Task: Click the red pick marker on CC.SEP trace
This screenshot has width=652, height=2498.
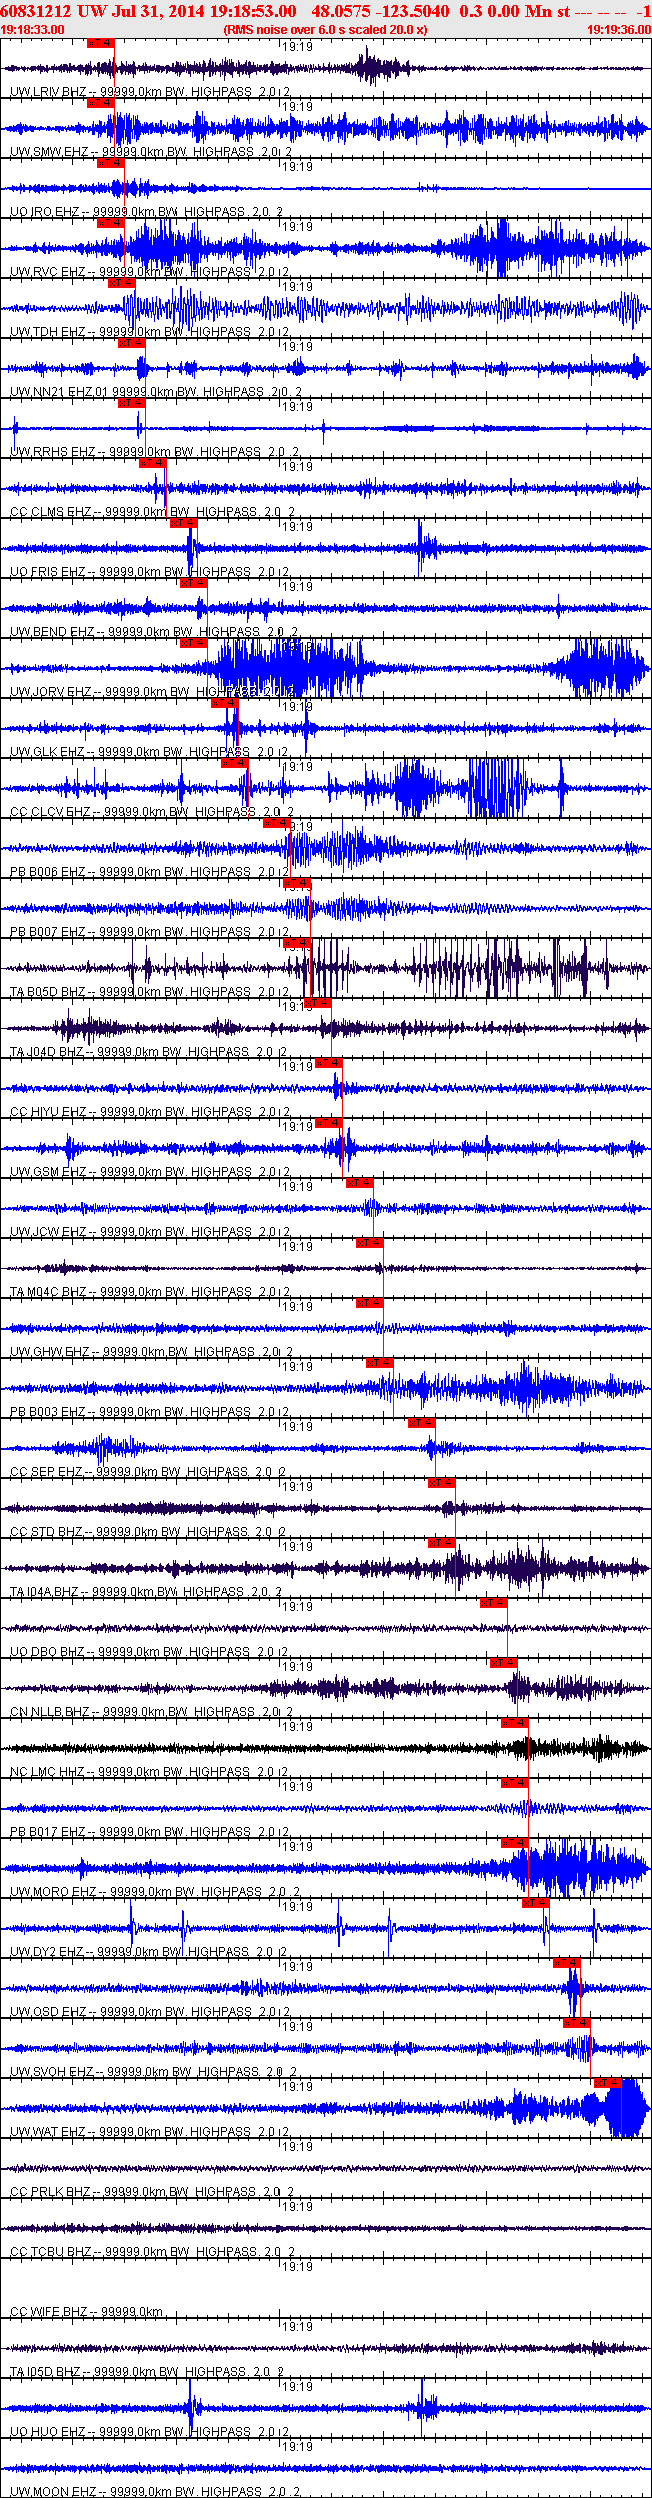Action: [x=422, y=1423]
